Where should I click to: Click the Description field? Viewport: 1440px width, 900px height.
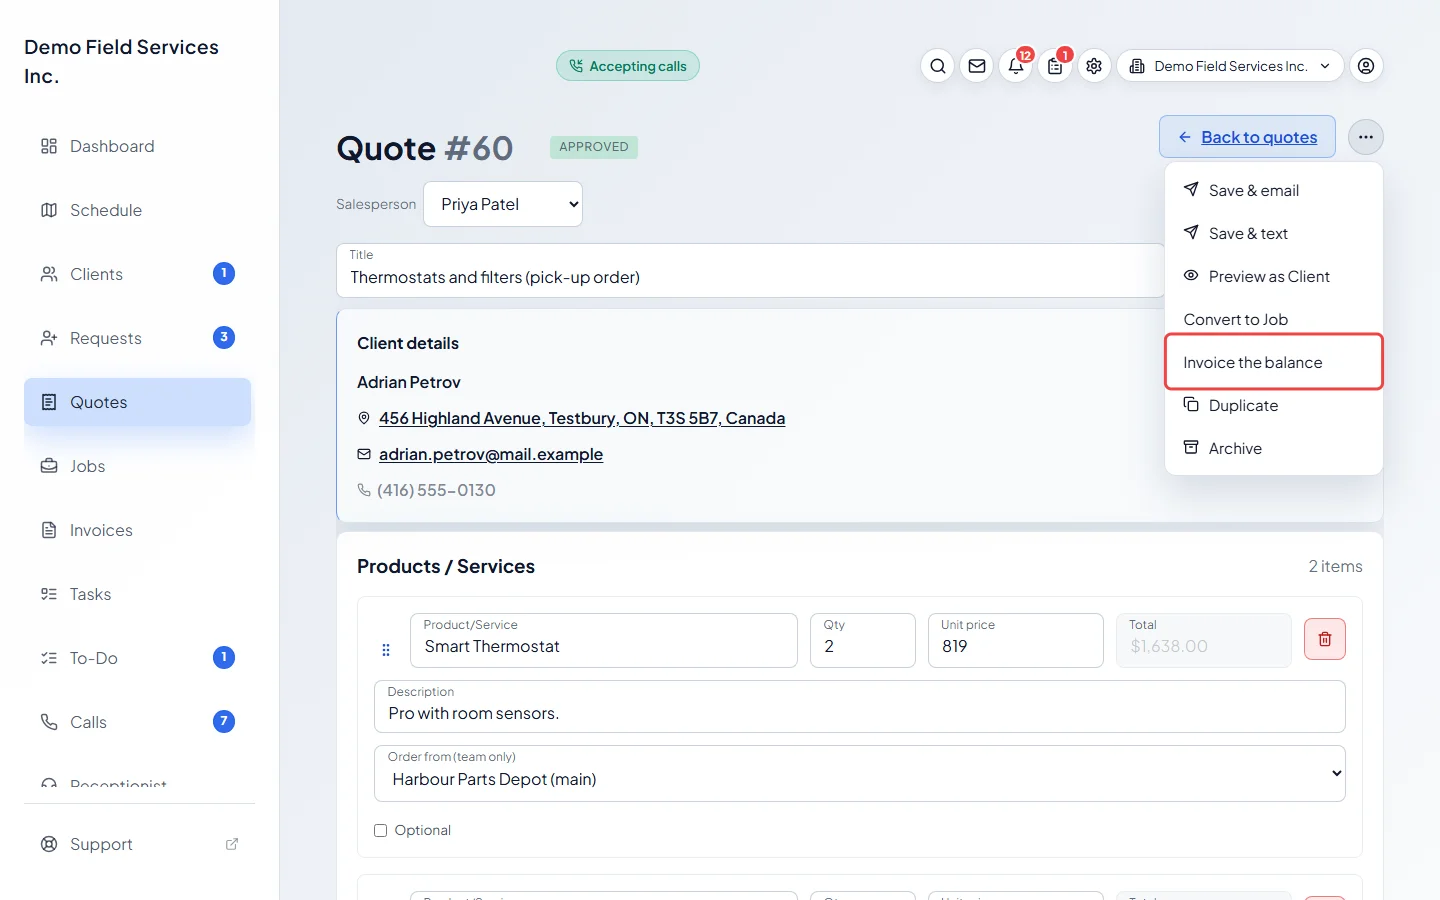(860, 706)
